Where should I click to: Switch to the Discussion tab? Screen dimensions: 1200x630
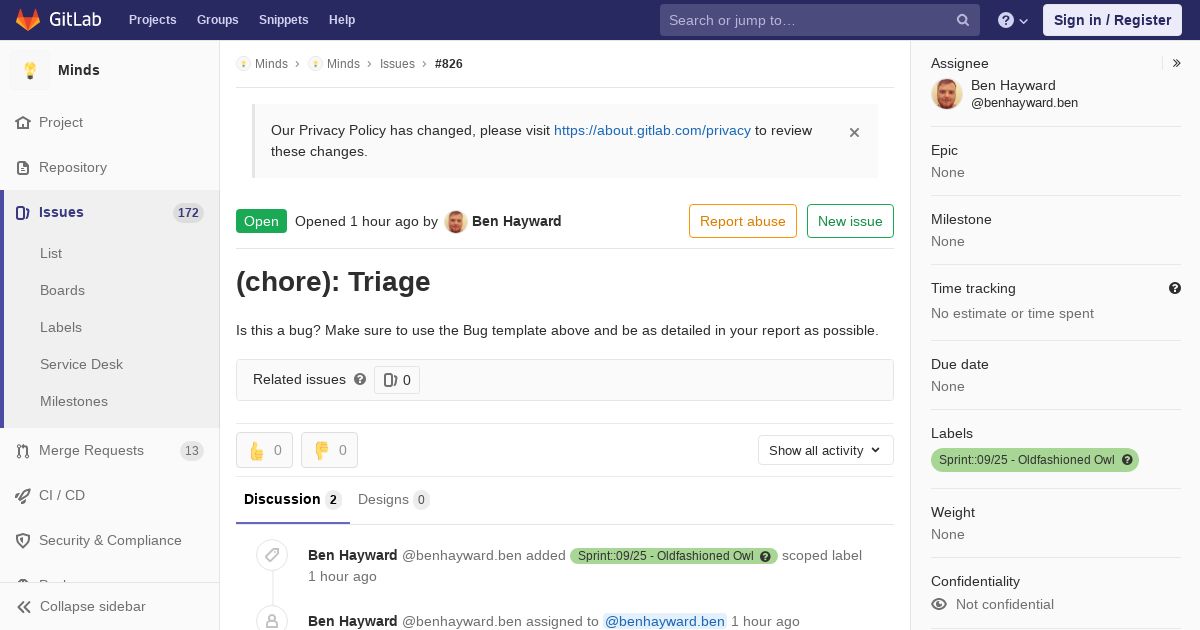click(x=293, y=499)
